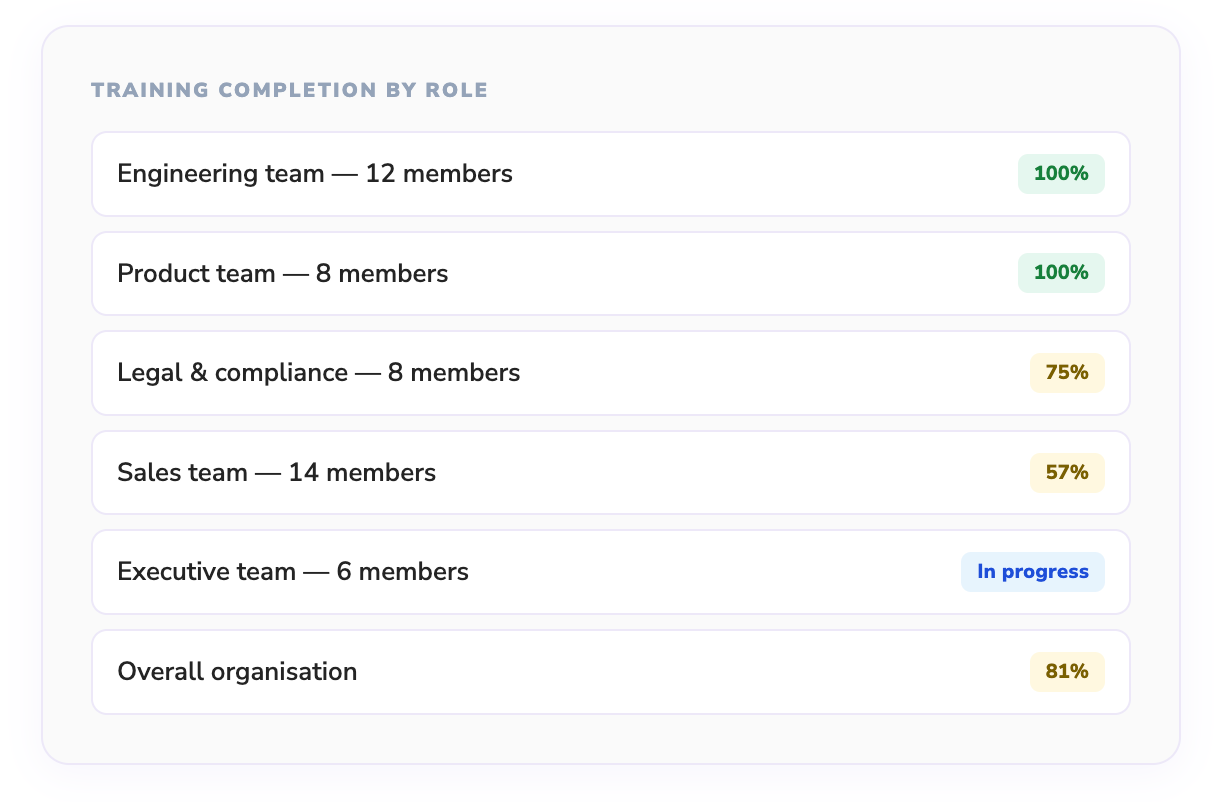The image size is (1230, 802).
Task: Select the Engineering team row
Action: 610,173
